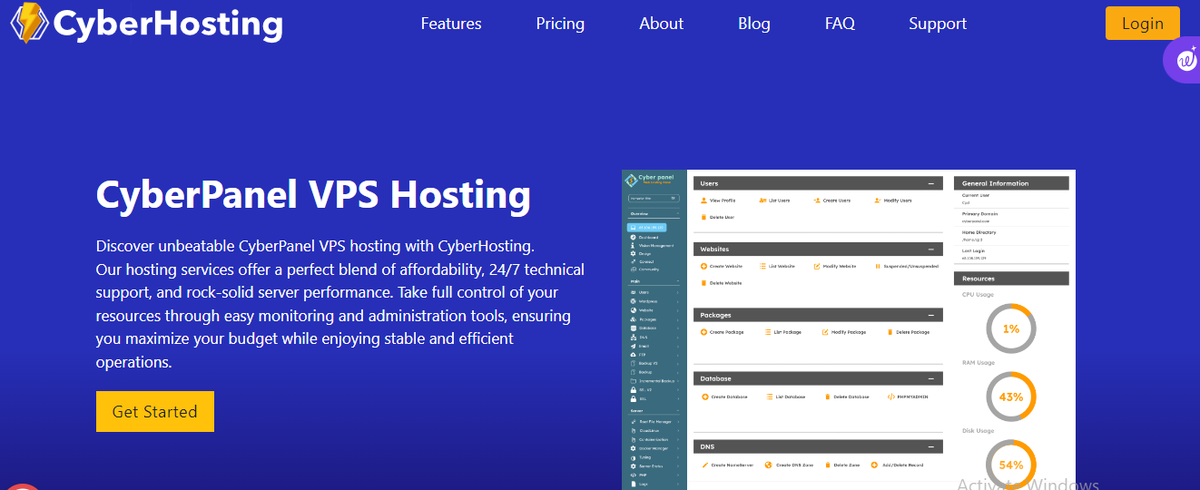The image size is (1200, 490).
Task: Click the Resources panel header
Action: [x=1011, y=278]
